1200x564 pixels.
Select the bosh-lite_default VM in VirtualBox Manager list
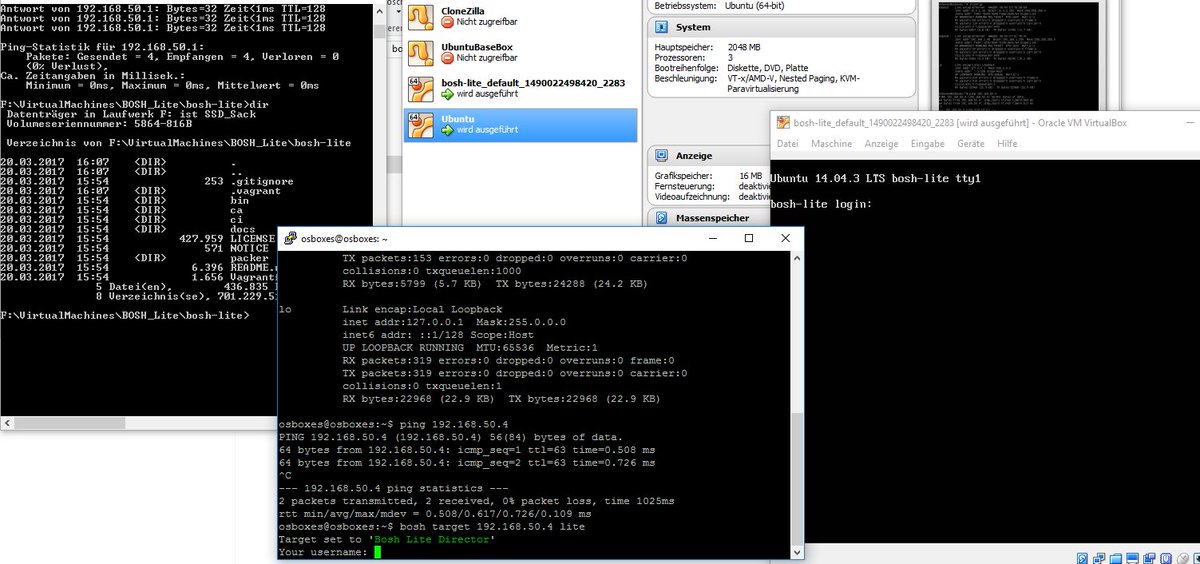(520, 88)
